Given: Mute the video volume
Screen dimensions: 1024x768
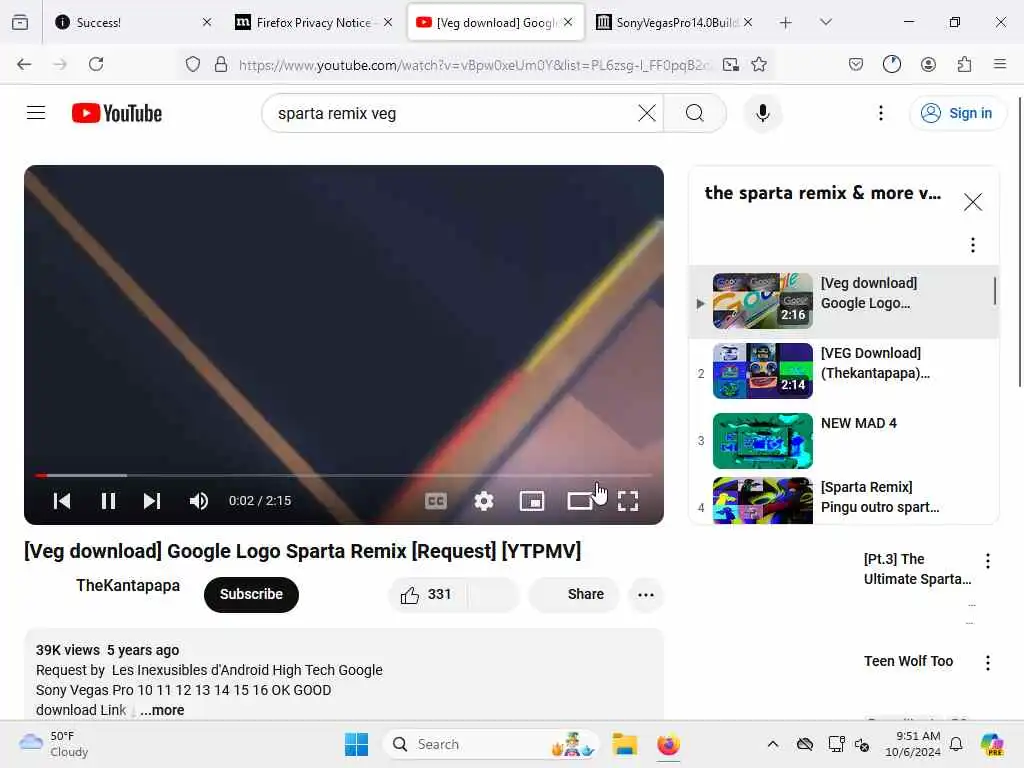Looking at the screenshot, I should 199,501.
